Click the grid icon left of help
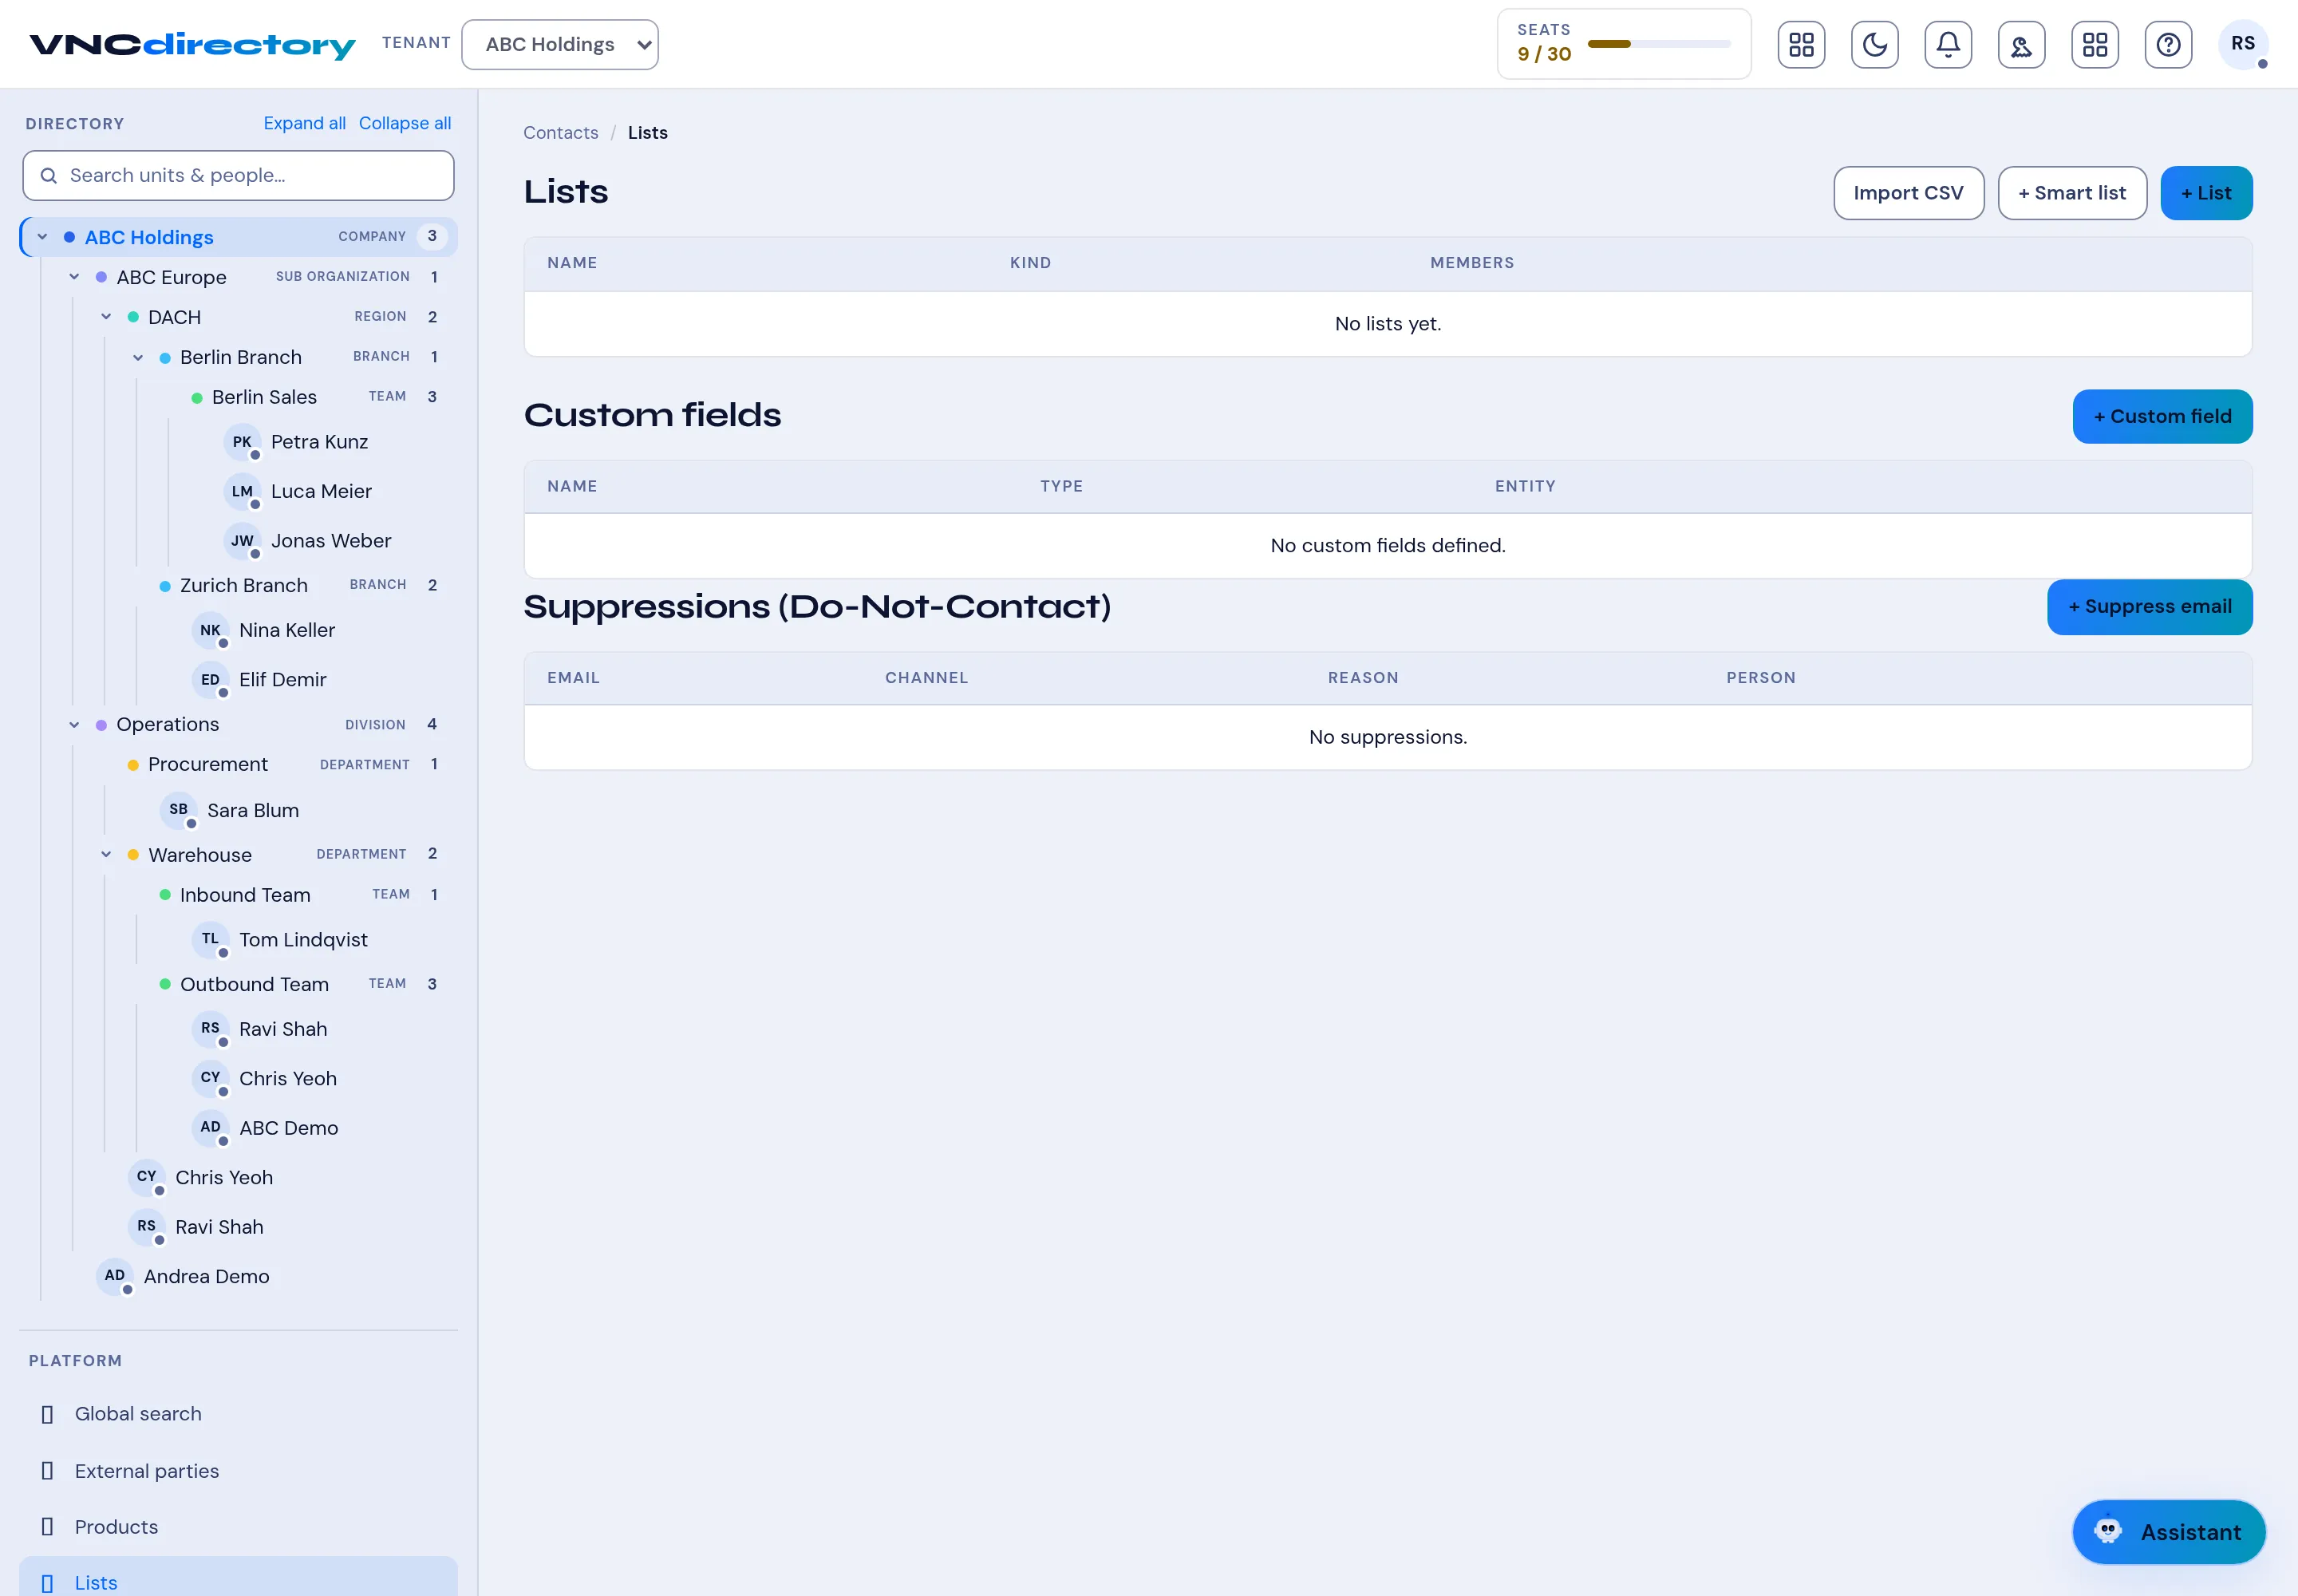2298x1596 pixels. pyautogui.click(x=2094, y=45)
